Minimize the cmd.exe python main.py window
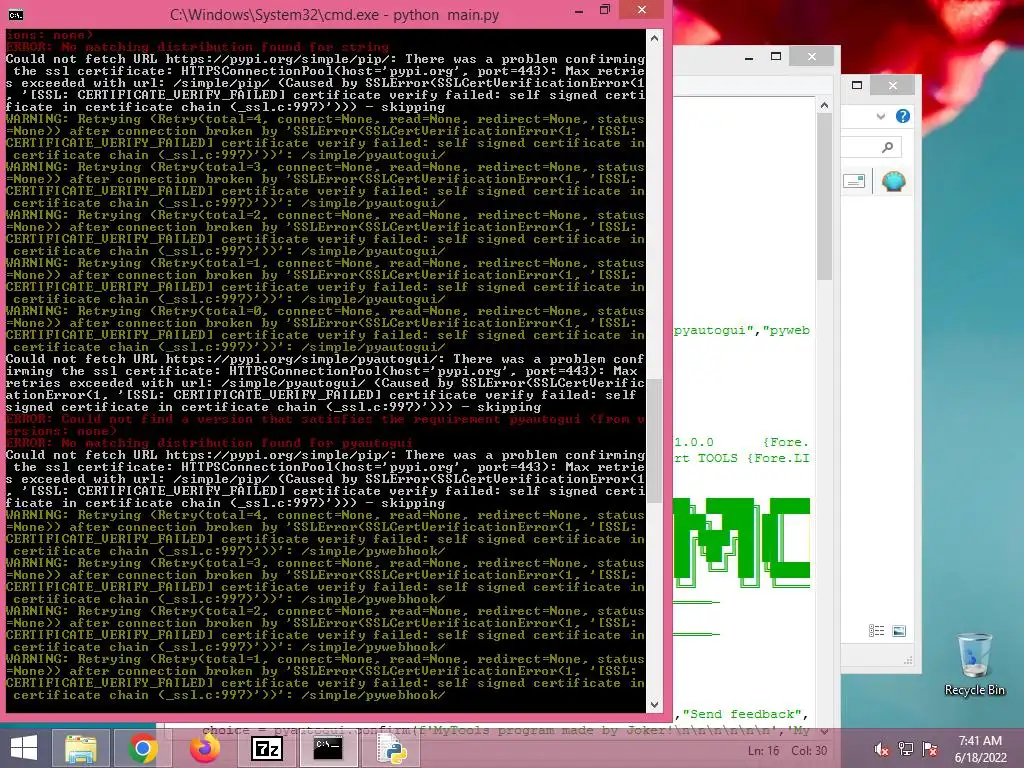 point(579,11)
